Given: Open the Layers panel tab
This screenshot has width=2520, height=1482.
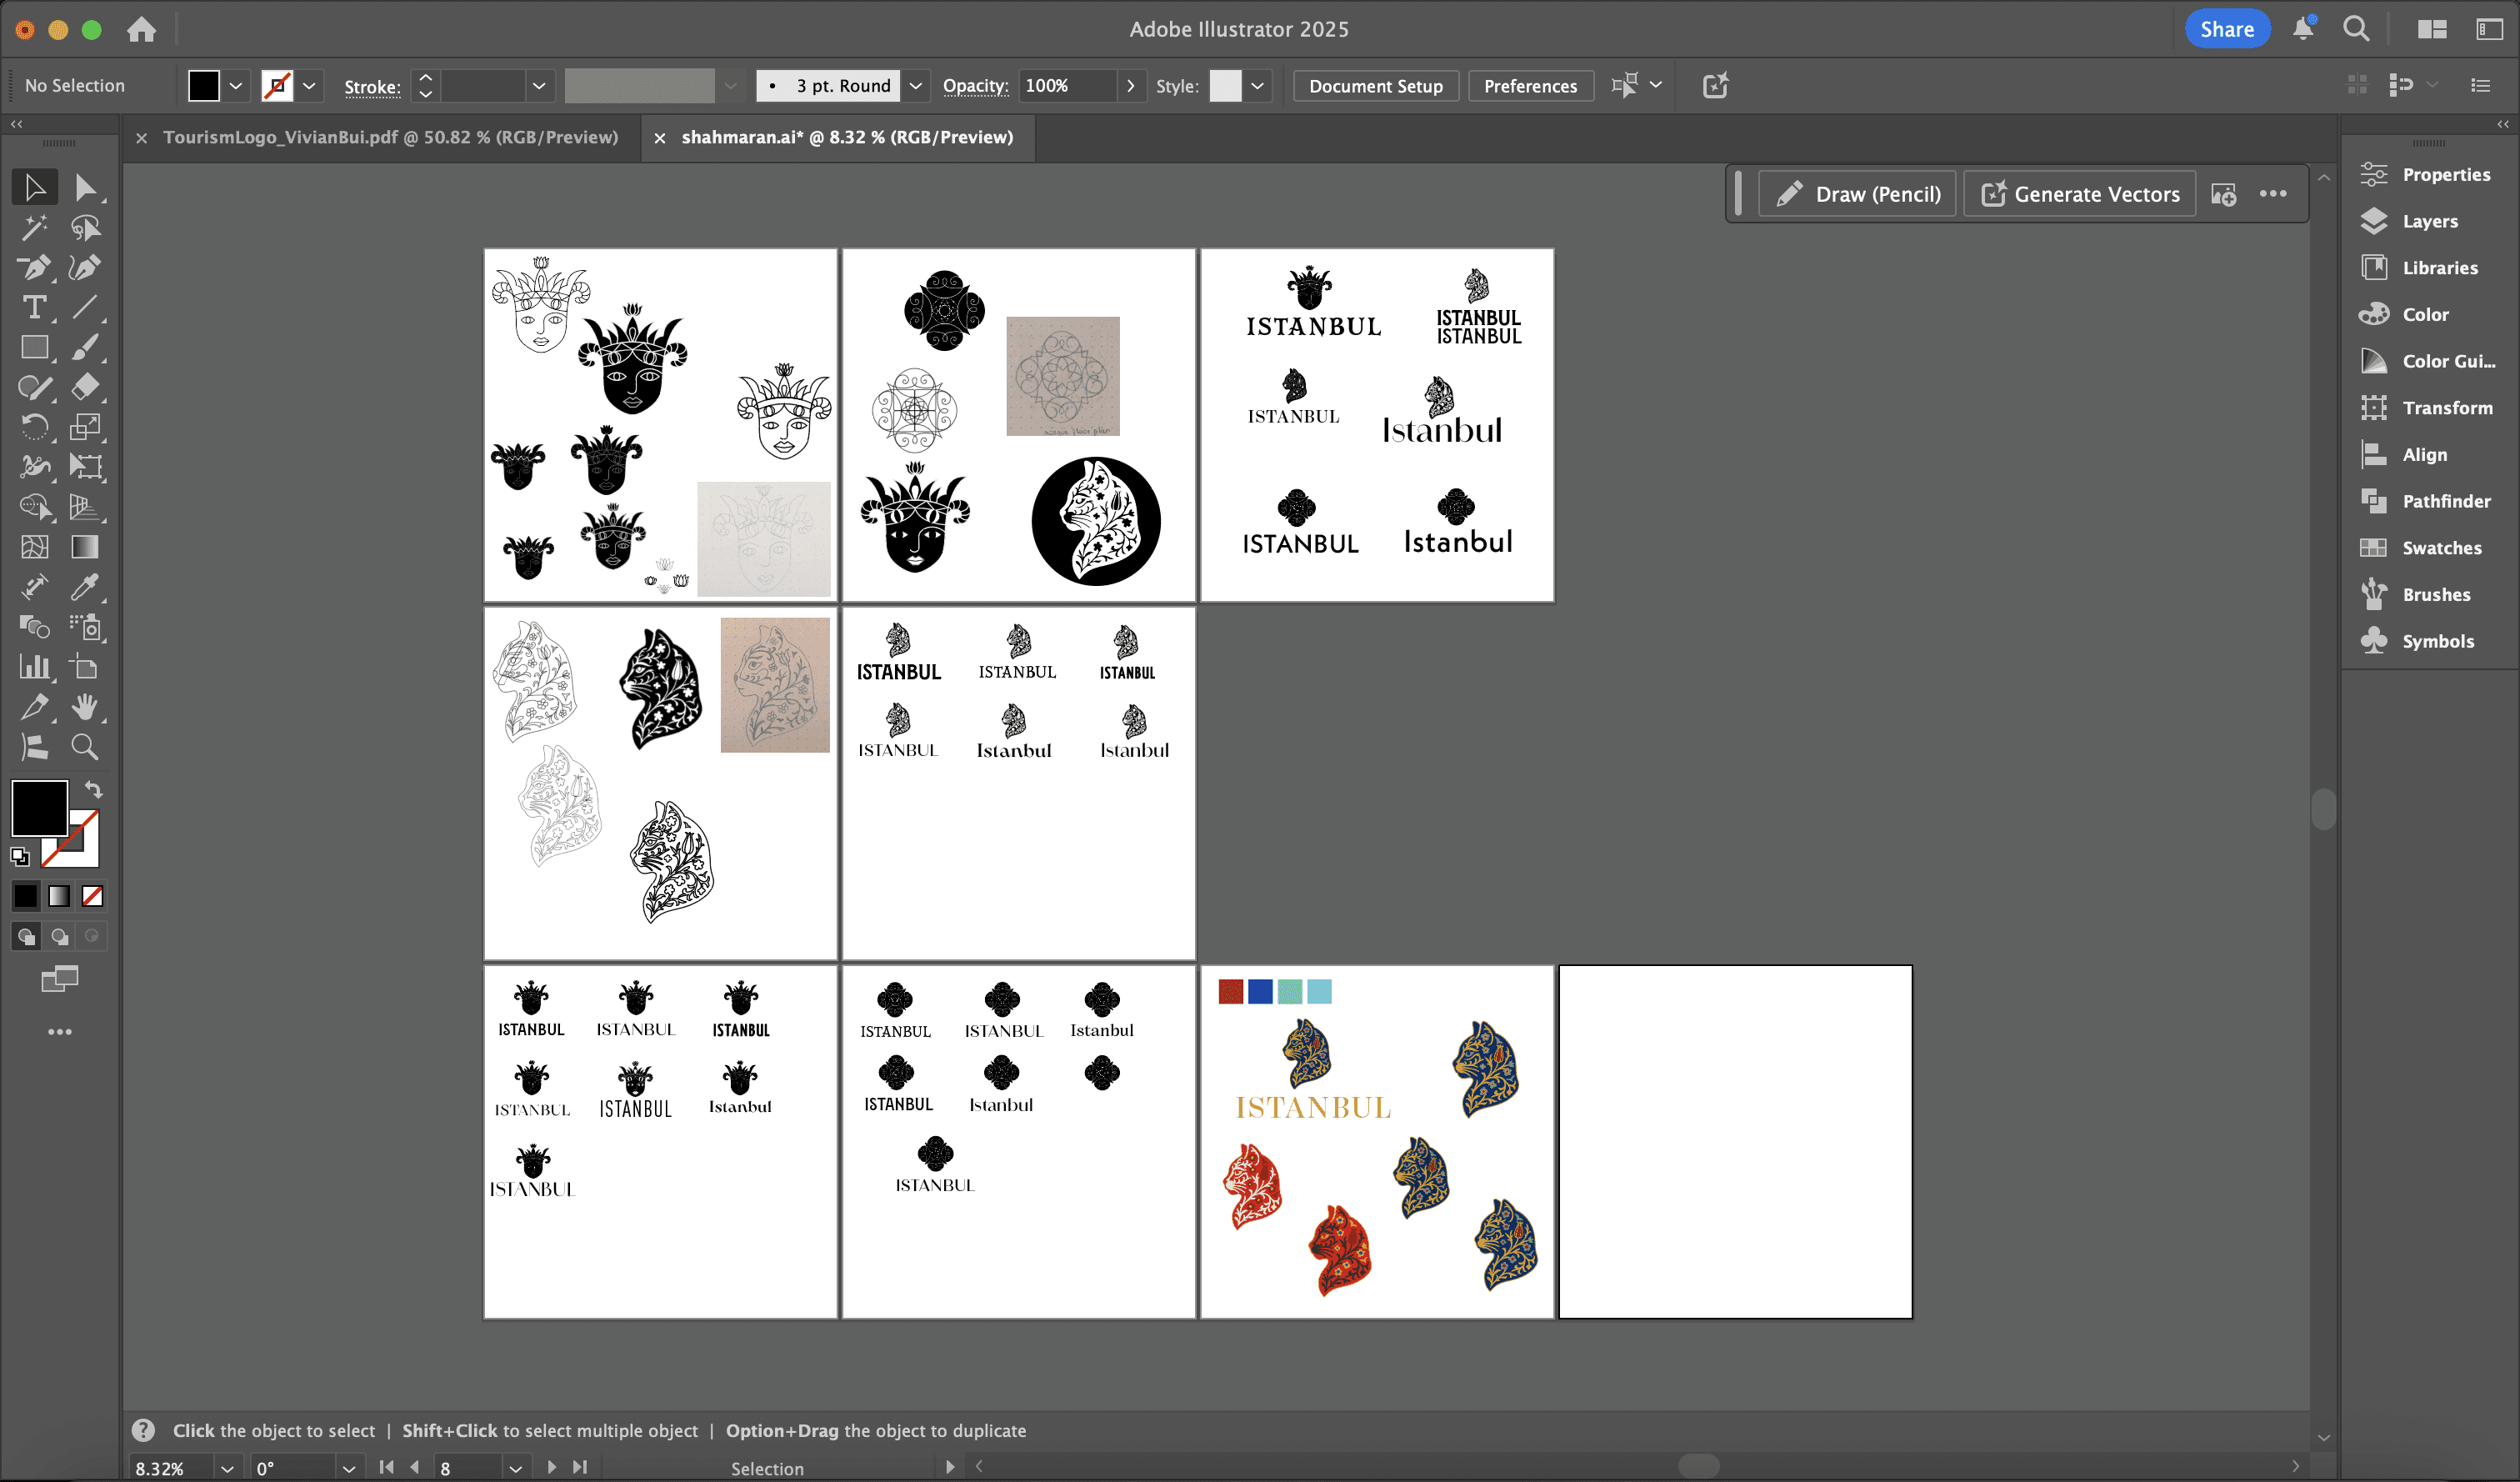Looking at the screenshot, I should coord(2429,221).
